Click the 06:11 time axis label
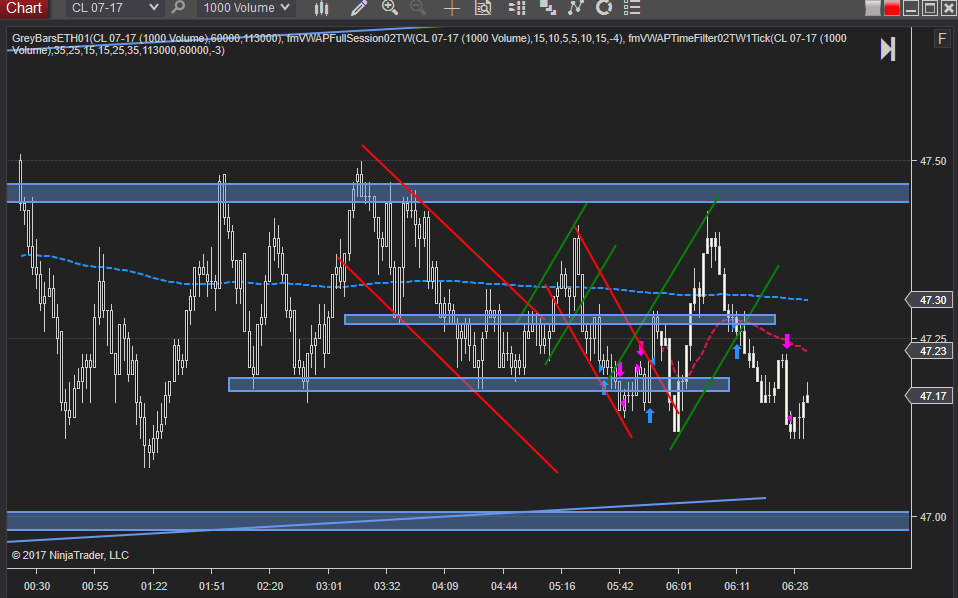Screen dimensions: 958x598 click(736, 586)
